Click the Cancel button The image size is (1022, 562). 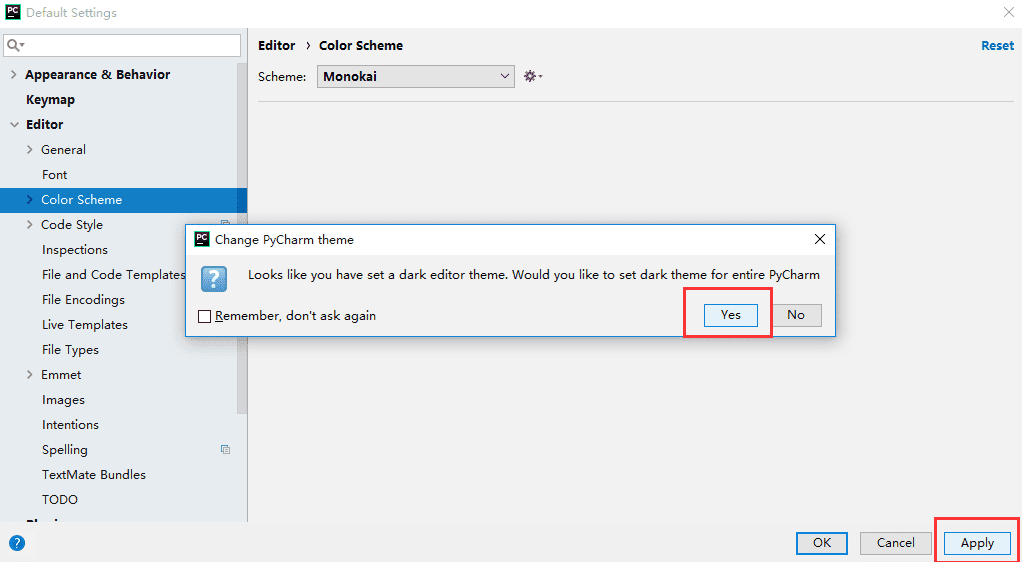click(896, 542)
